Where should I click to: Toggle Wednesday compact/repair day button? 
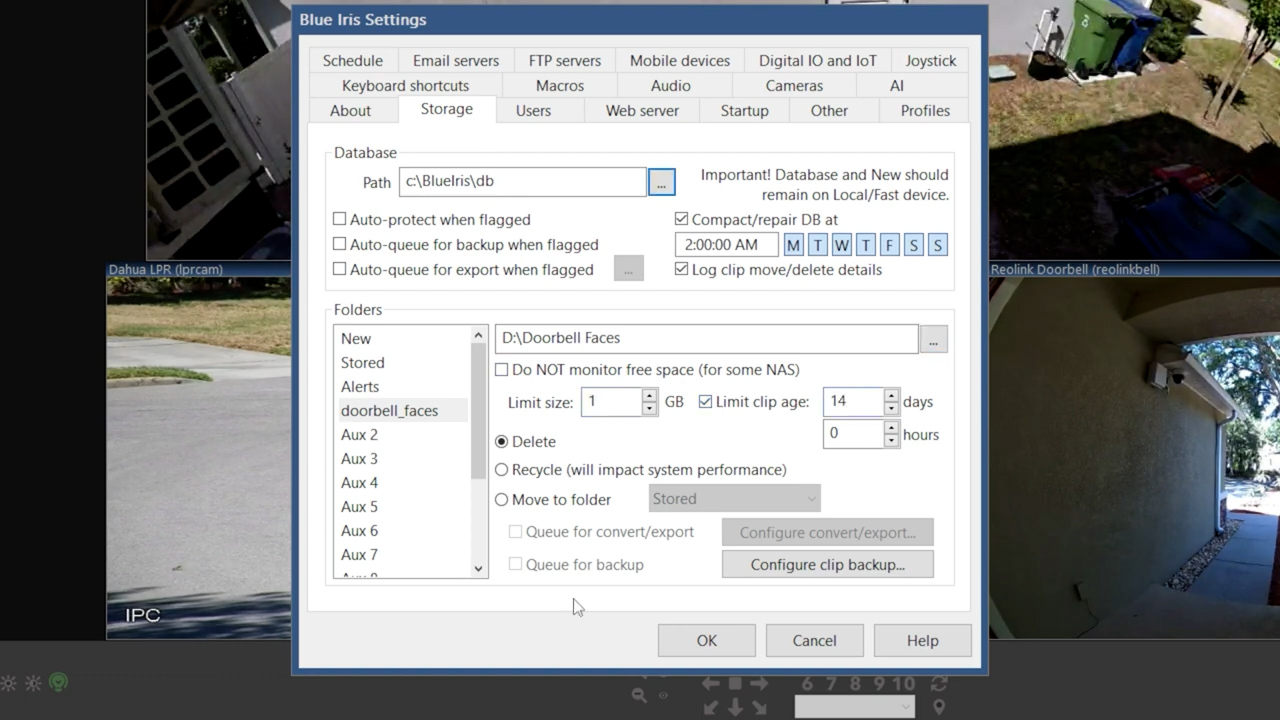click(841, 245)
